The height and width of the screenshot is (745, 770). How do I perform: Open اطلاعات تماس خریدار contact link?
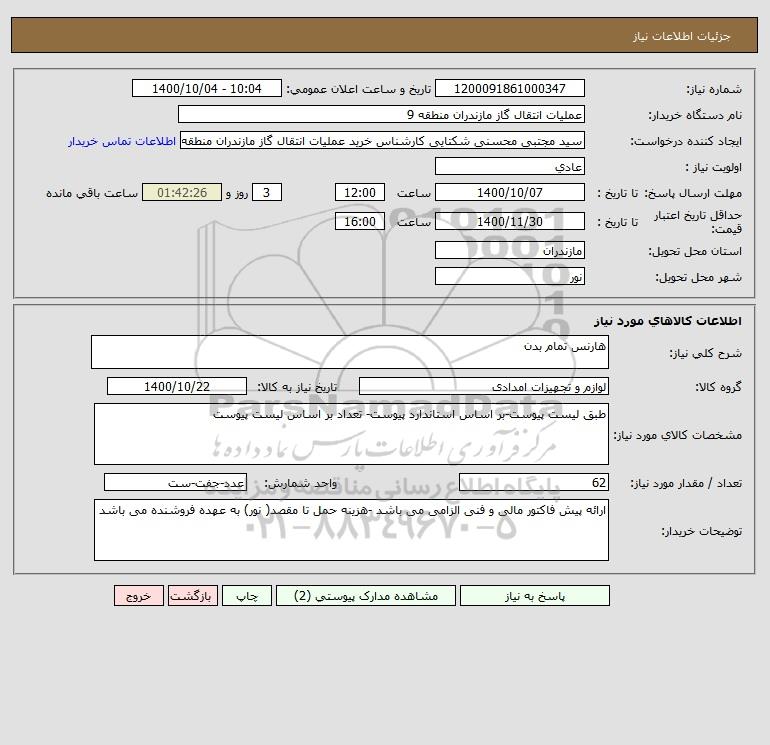point(122,141)
